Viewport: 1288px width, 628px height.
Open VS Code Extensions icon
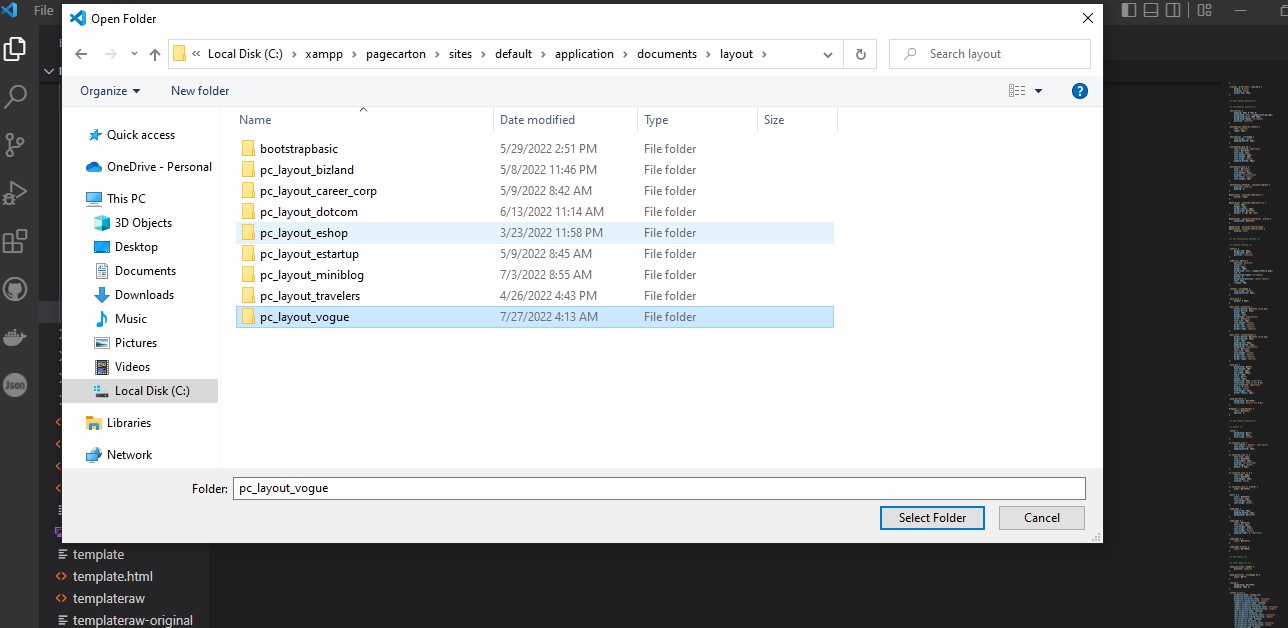[15, 241]
